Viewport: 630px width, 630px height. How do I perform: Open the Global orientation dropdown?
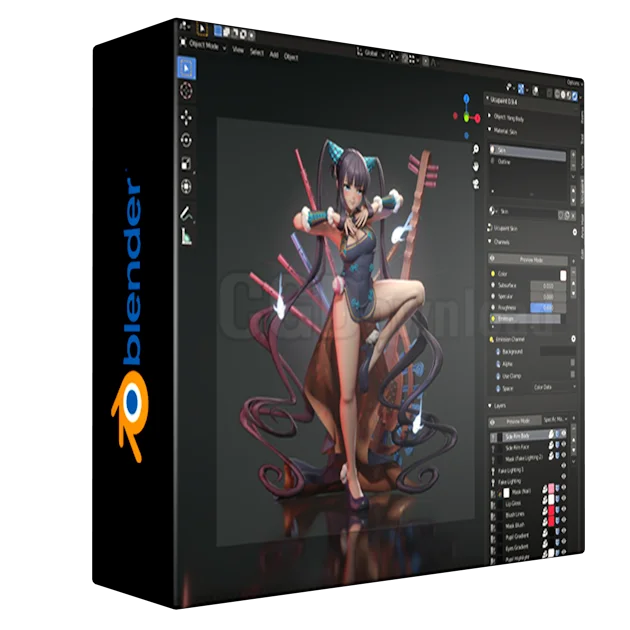pyautogui.click(x=371, y=53)
